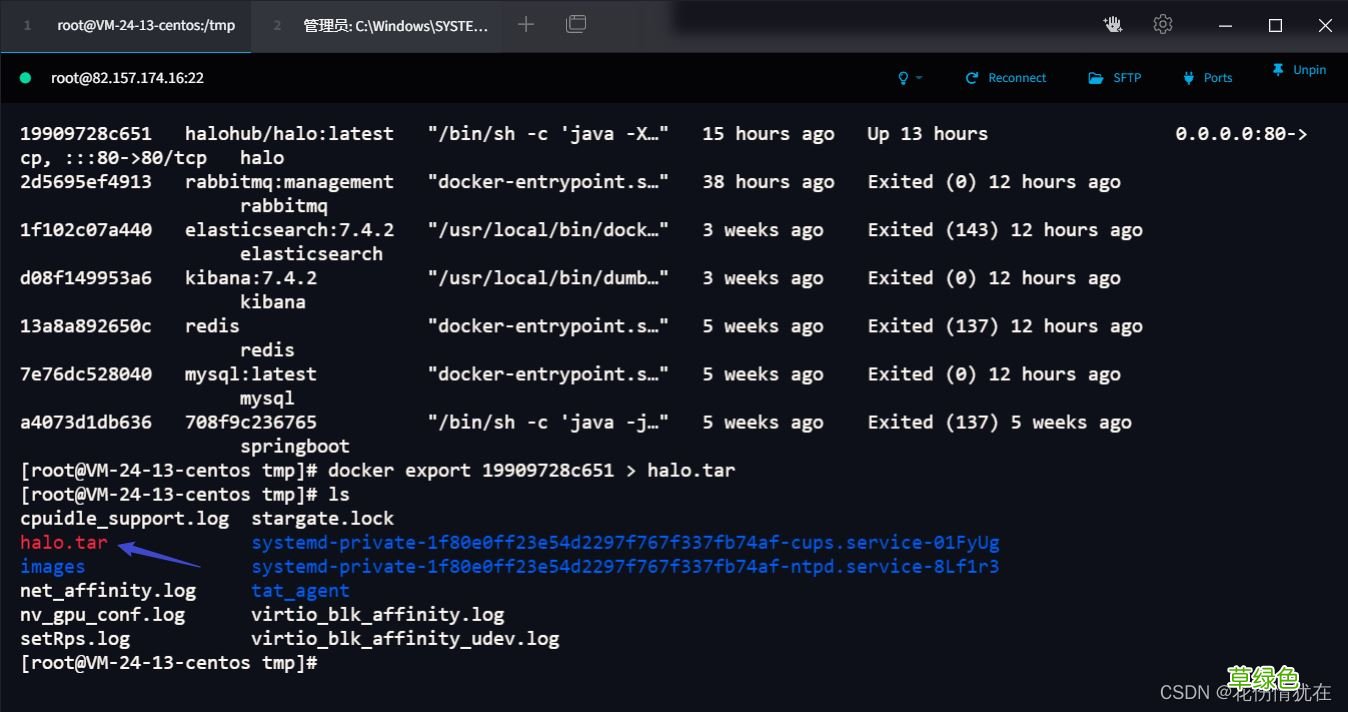
Task: Click the rabbitmq:management image text
Action: 289,182
